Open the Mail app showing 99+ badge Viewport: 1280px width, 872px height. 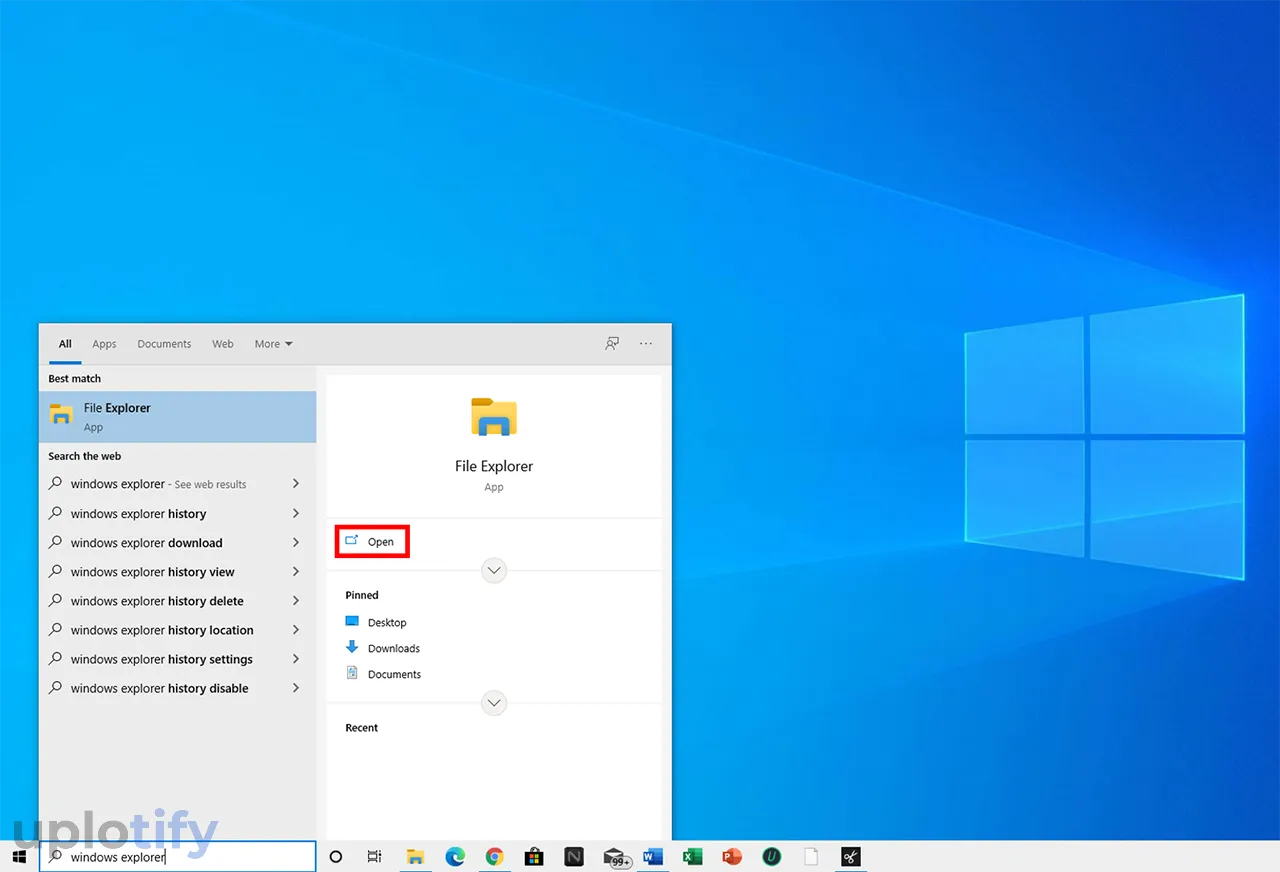pyautogui.click(x=616, y=858)
